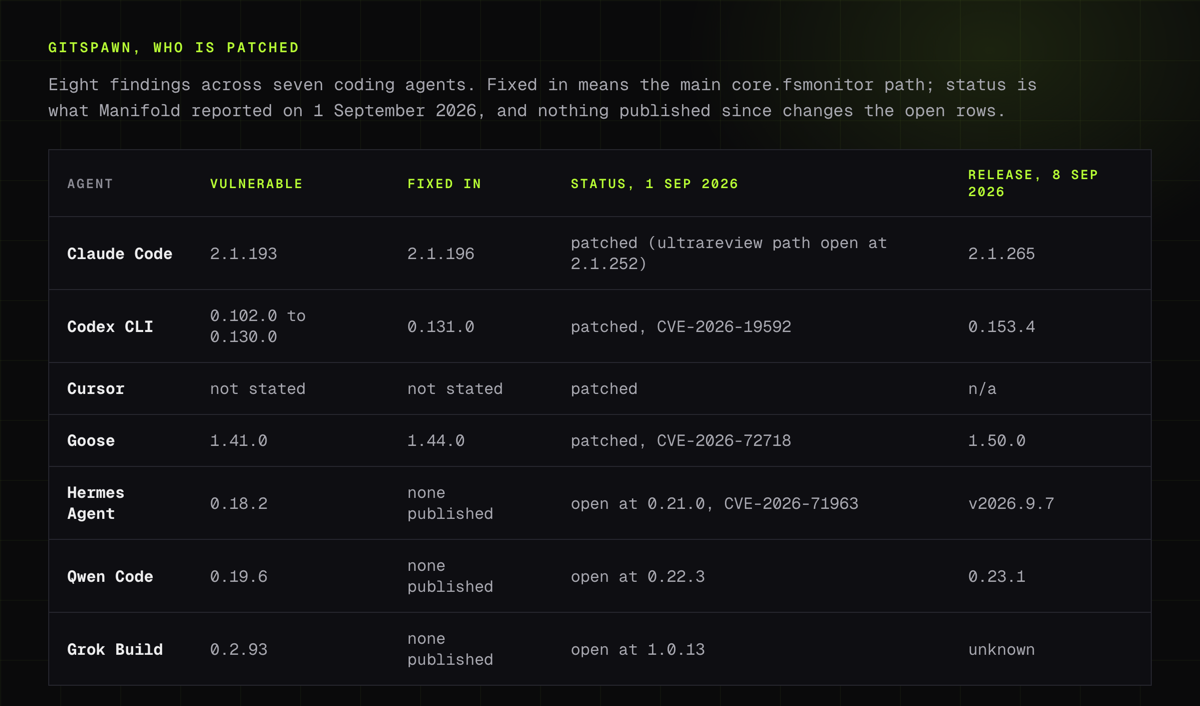Screen dimensions: 1200x706
Task: Select the Grok Build agent name
Action: click(115, 650)
